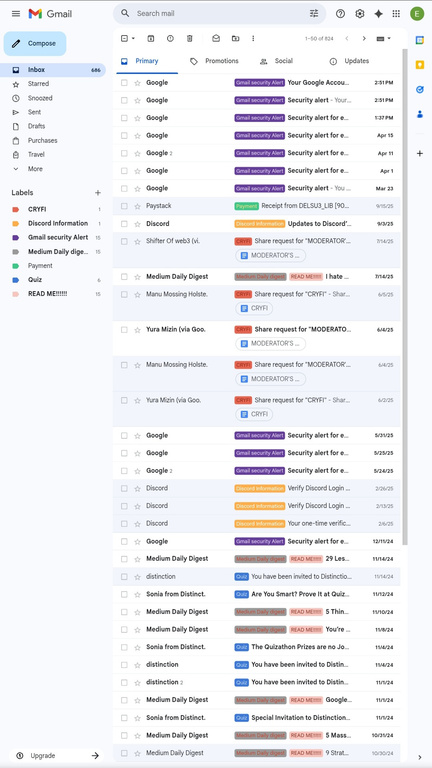The image size is (432, 768).
Task: Open the account avatar E
Action: coord(417,14)
